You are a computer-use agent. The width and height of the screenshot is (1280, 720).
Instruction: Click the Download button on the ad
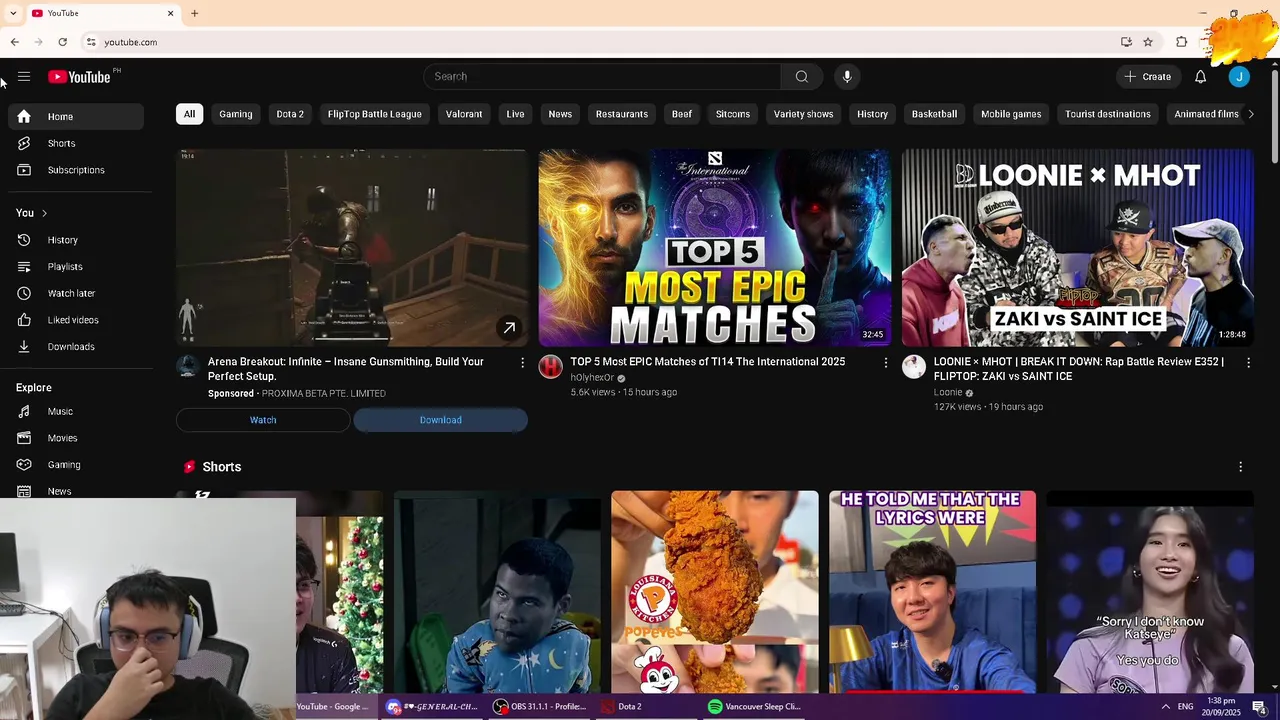tap(440, 420)
